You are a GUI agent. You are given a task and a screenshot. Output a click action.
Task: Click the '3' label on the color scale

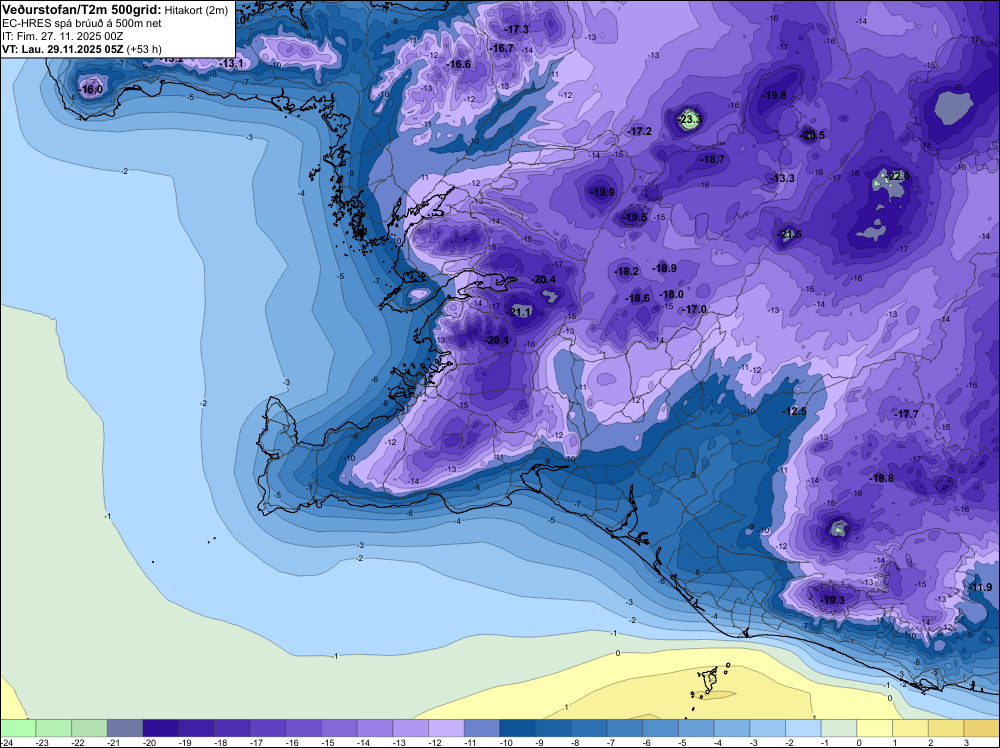(966, 742)
